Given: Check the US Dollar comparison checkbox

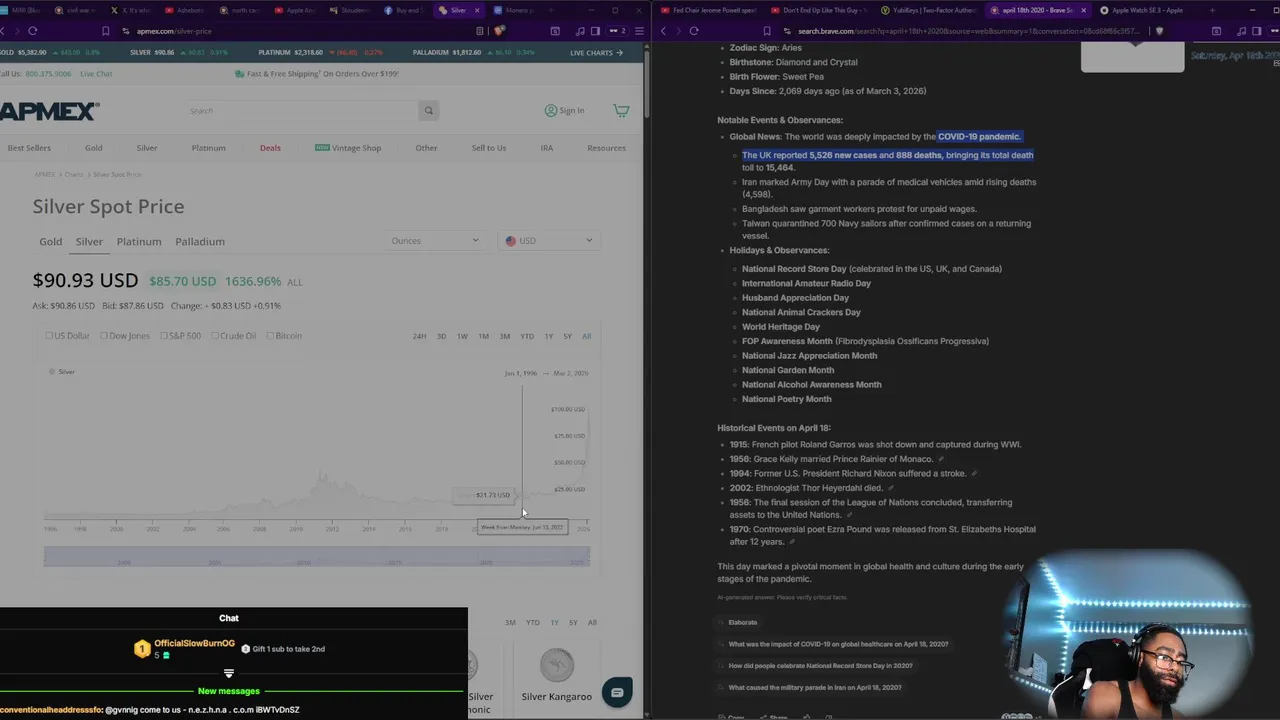Looking at the screenshot, I should tap(49, 336).
